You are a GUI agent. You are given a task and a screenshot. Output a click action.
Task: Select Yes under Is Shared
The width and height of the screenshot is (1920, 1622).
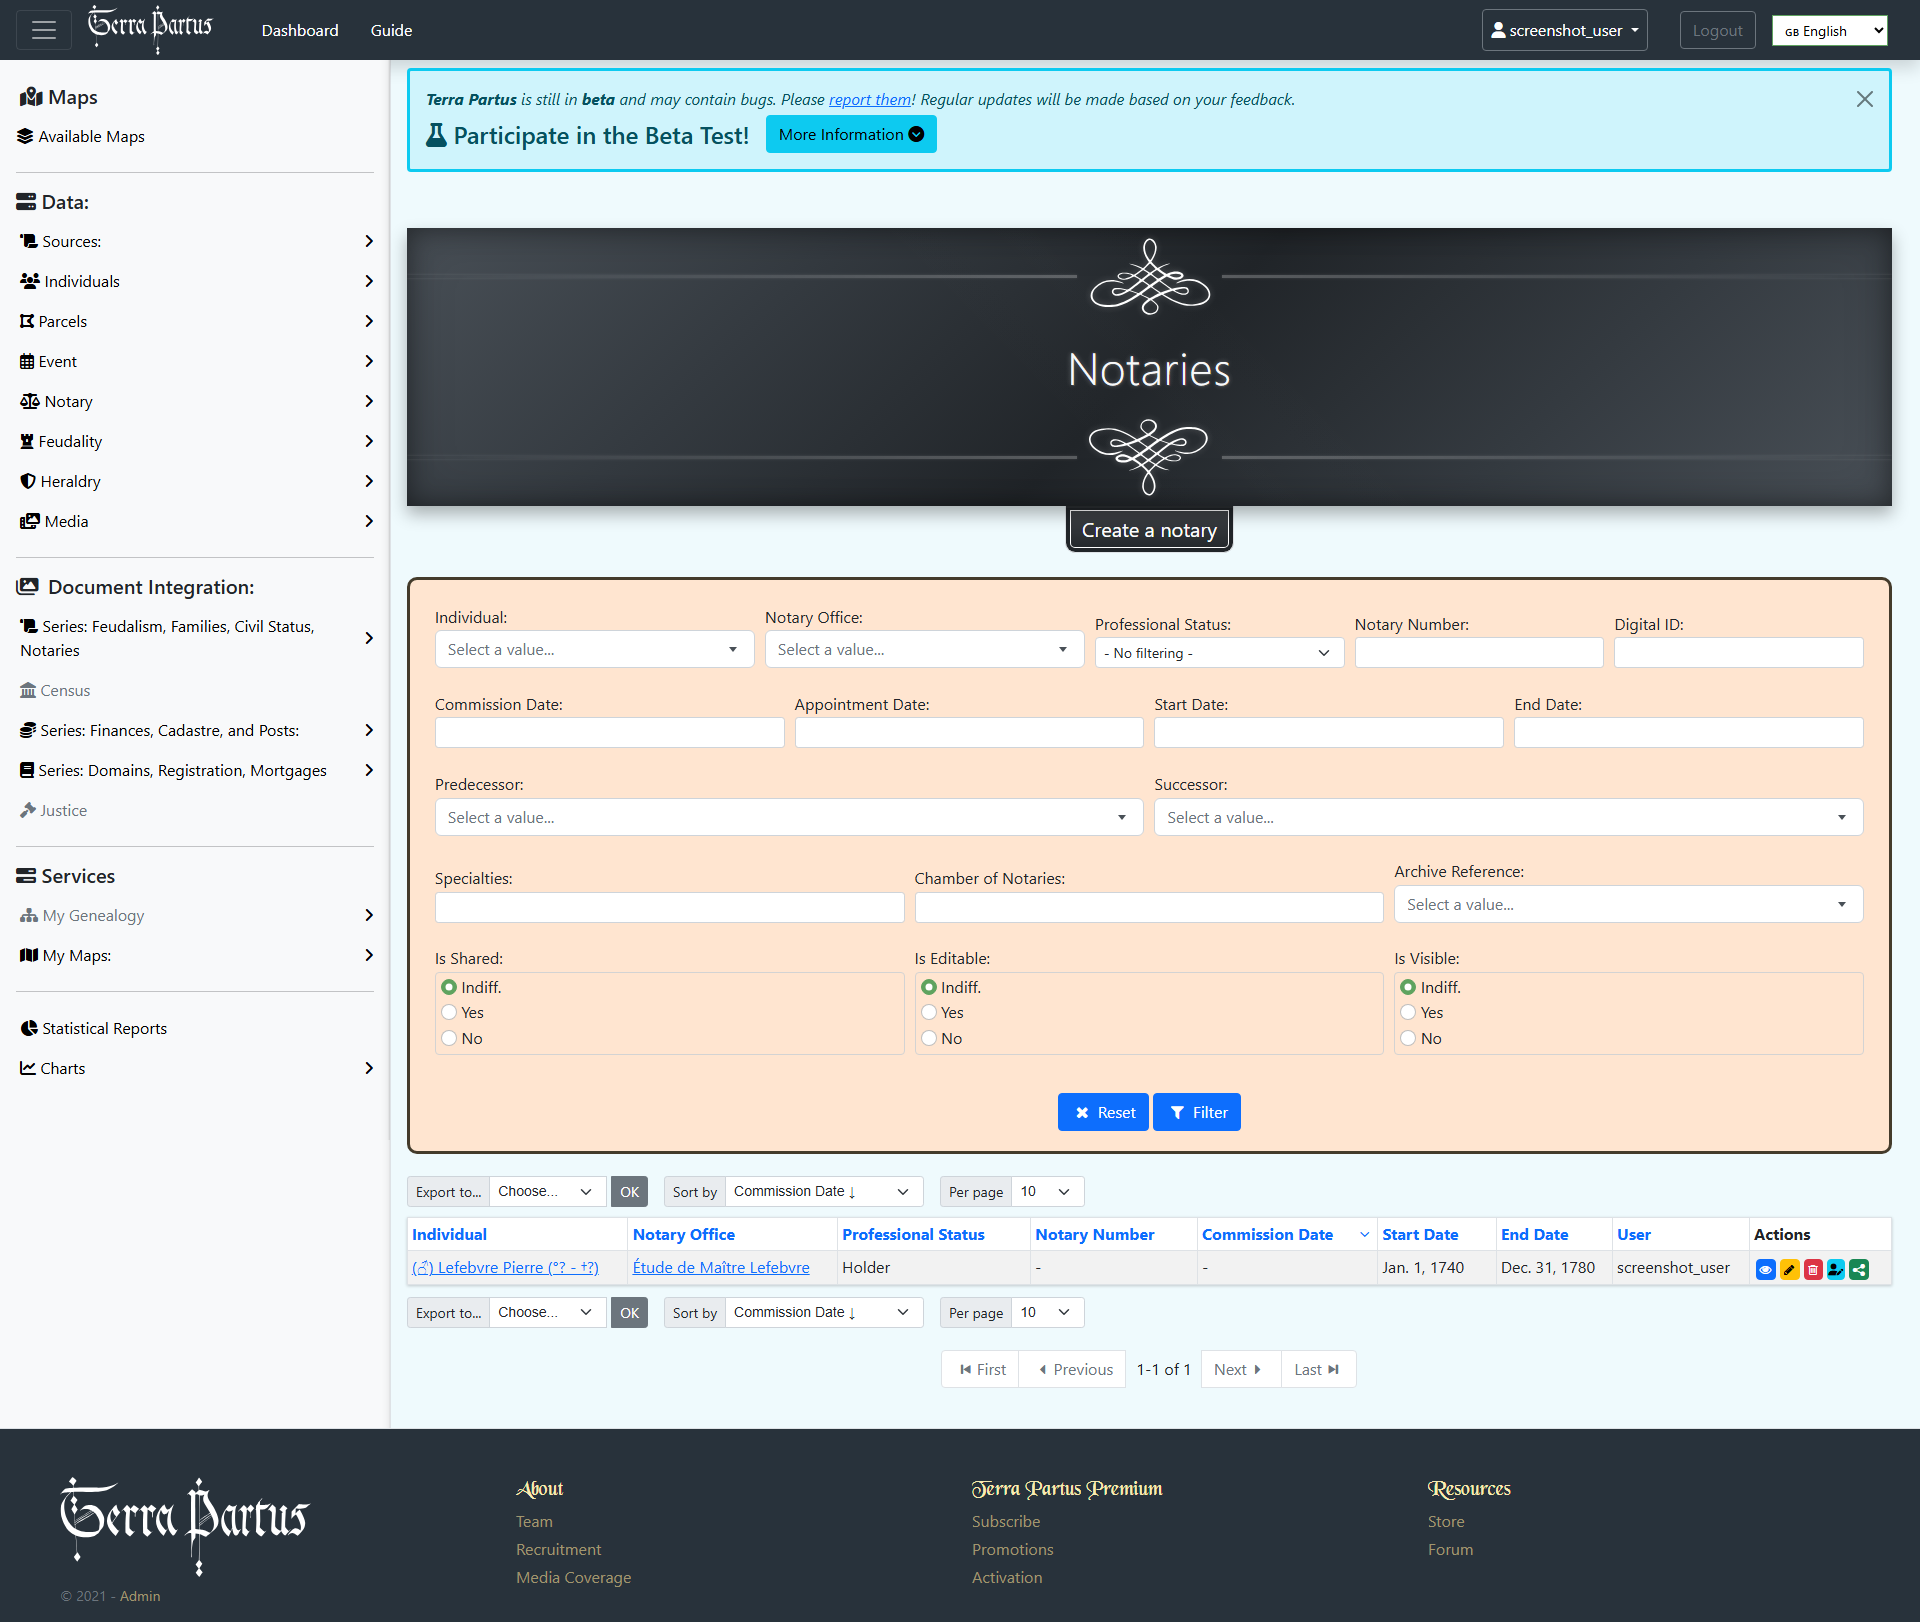point(449,1013)
